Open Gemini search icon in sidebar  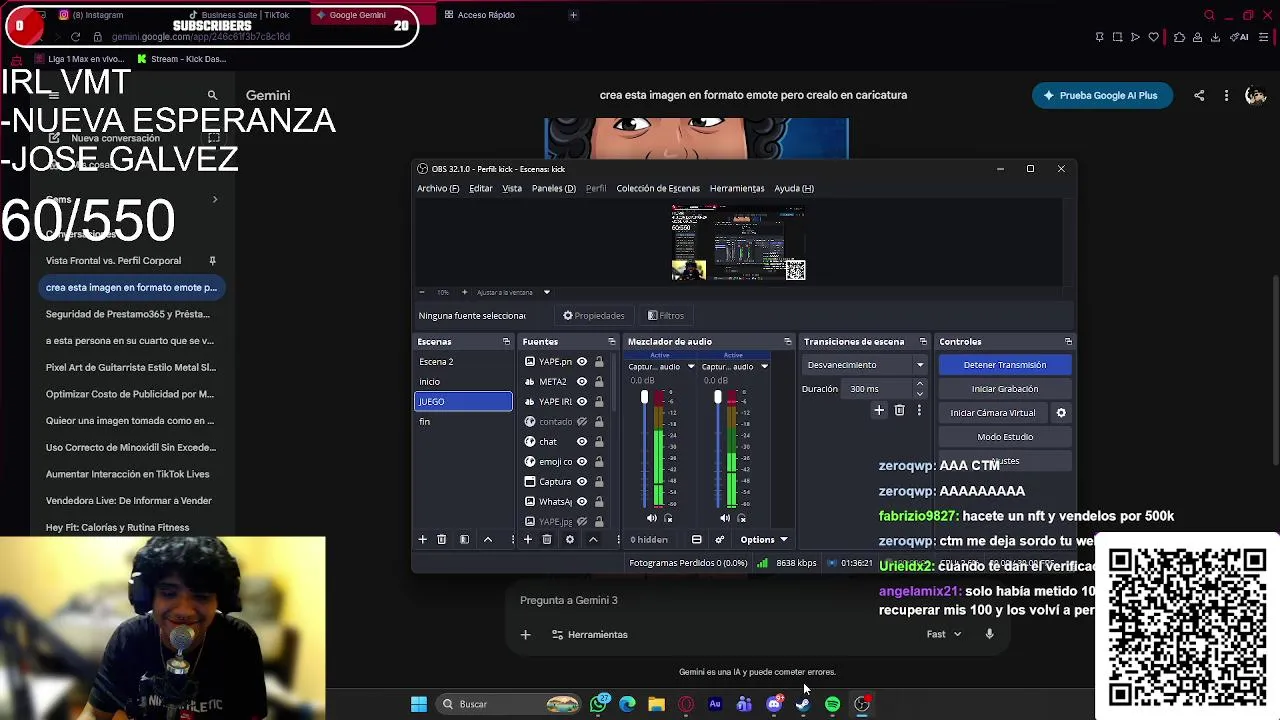(x=212, y=96)
